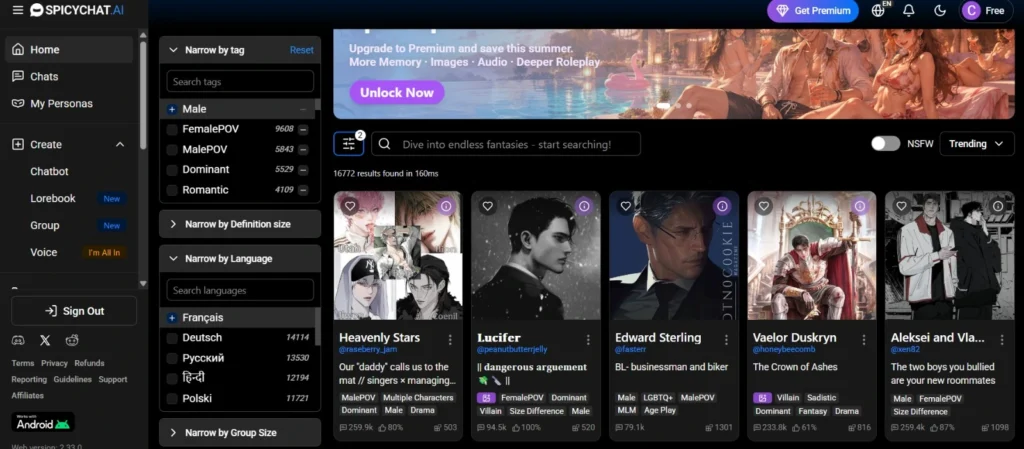
Task: Open the notifications bell
Action: 908,10
